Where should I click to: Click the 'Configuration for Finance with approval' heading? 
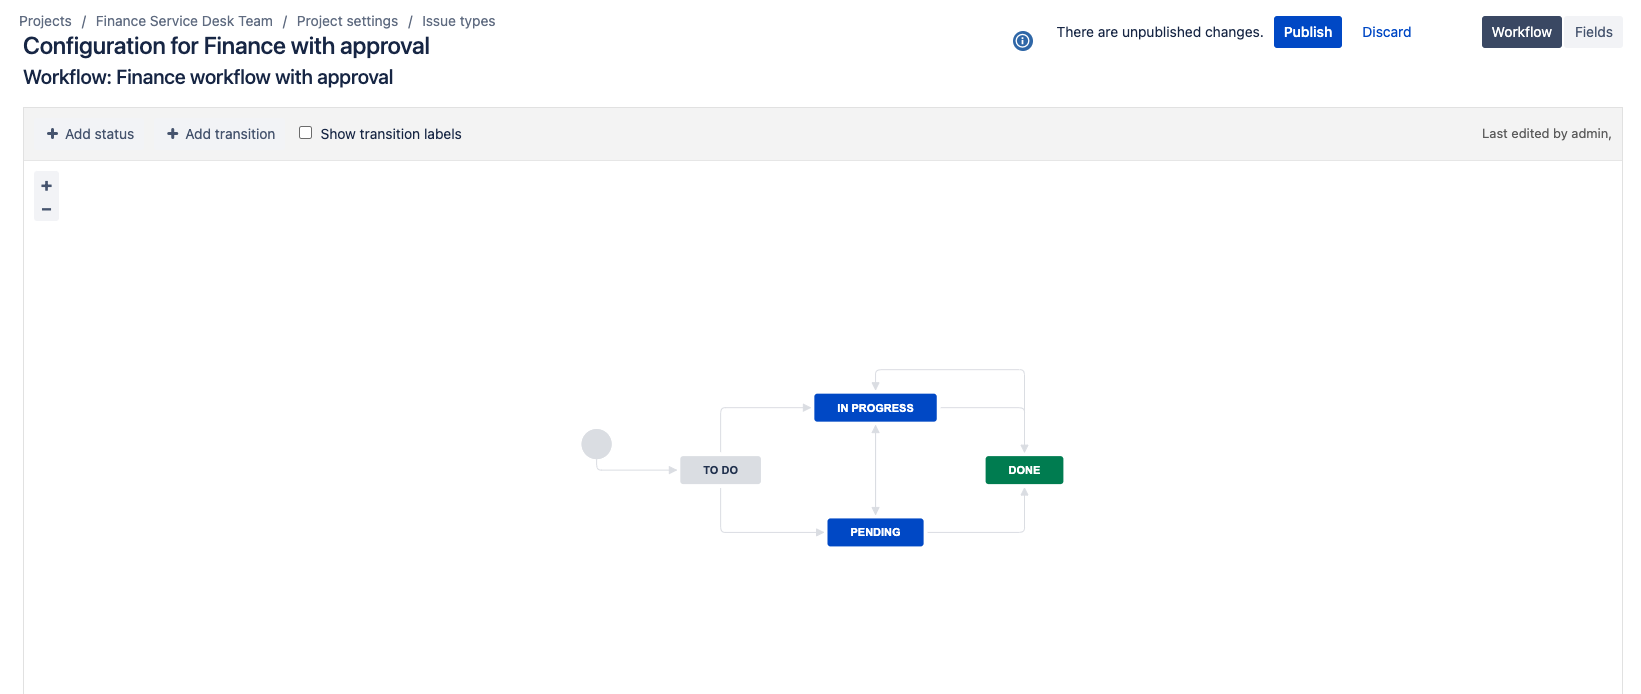pyautogui.click(x=226, y=46)
